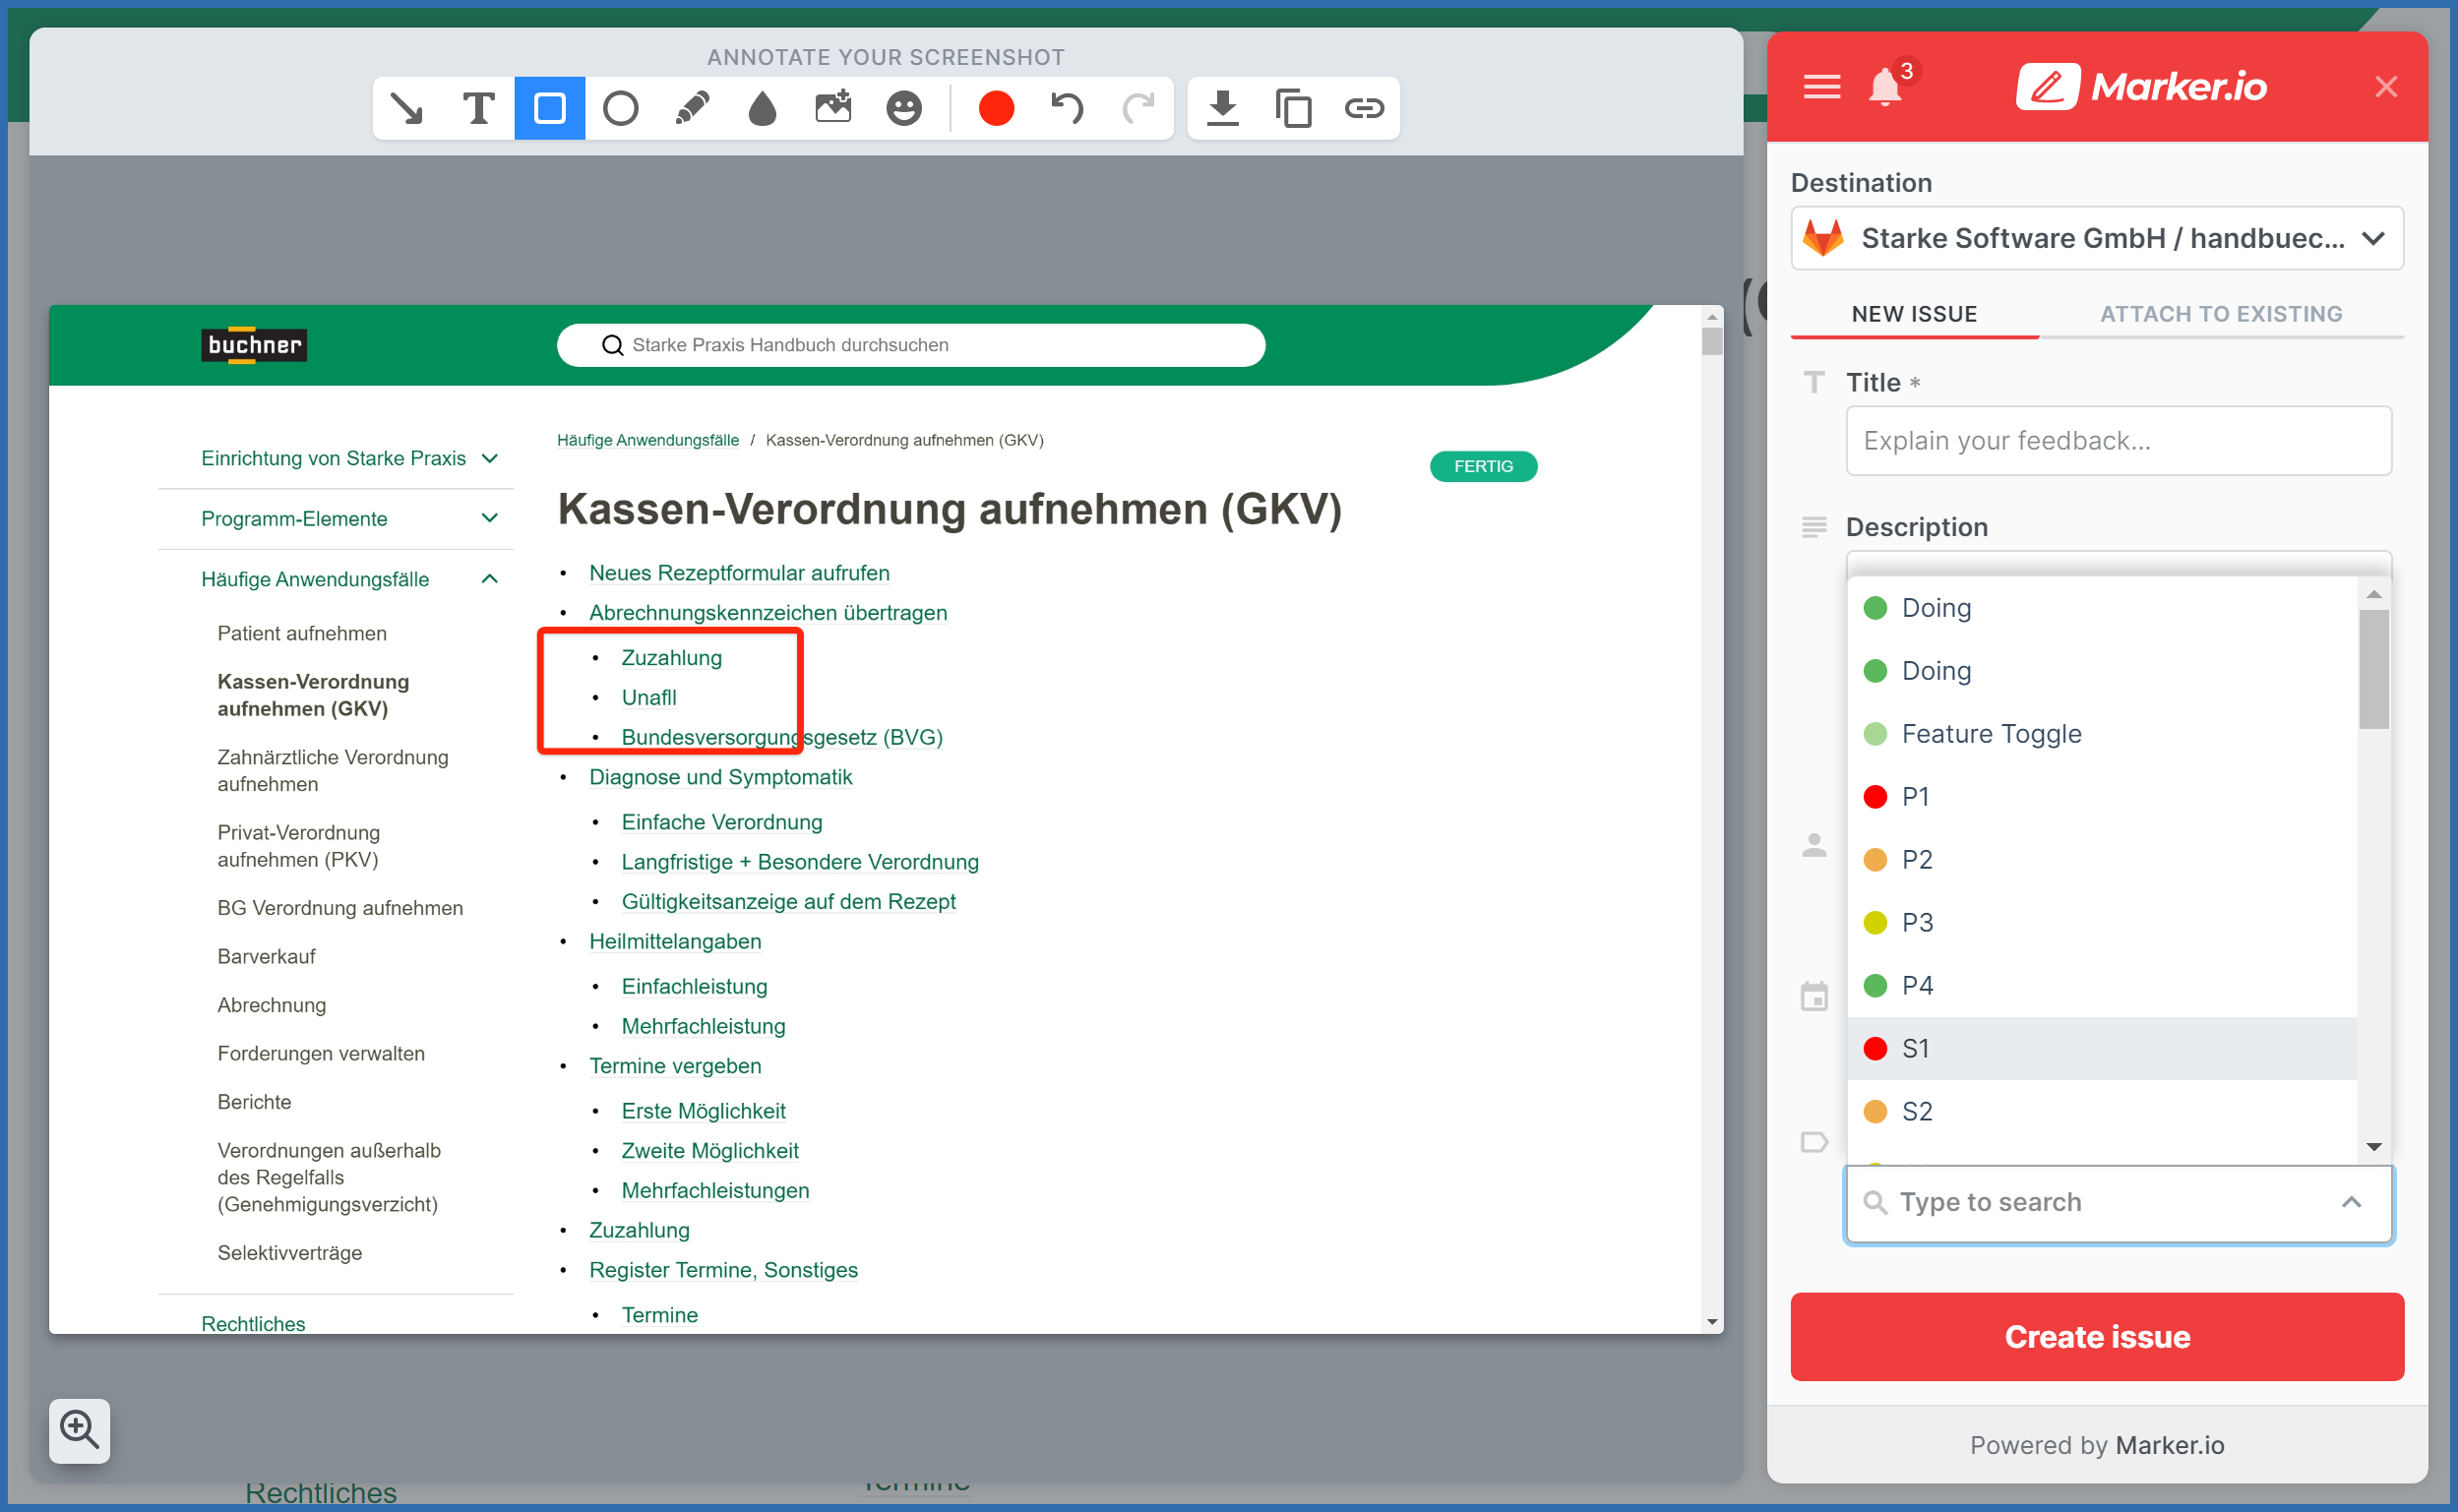Change the red annotation color
The image size is (2458, 1512).
pos(996,108)
